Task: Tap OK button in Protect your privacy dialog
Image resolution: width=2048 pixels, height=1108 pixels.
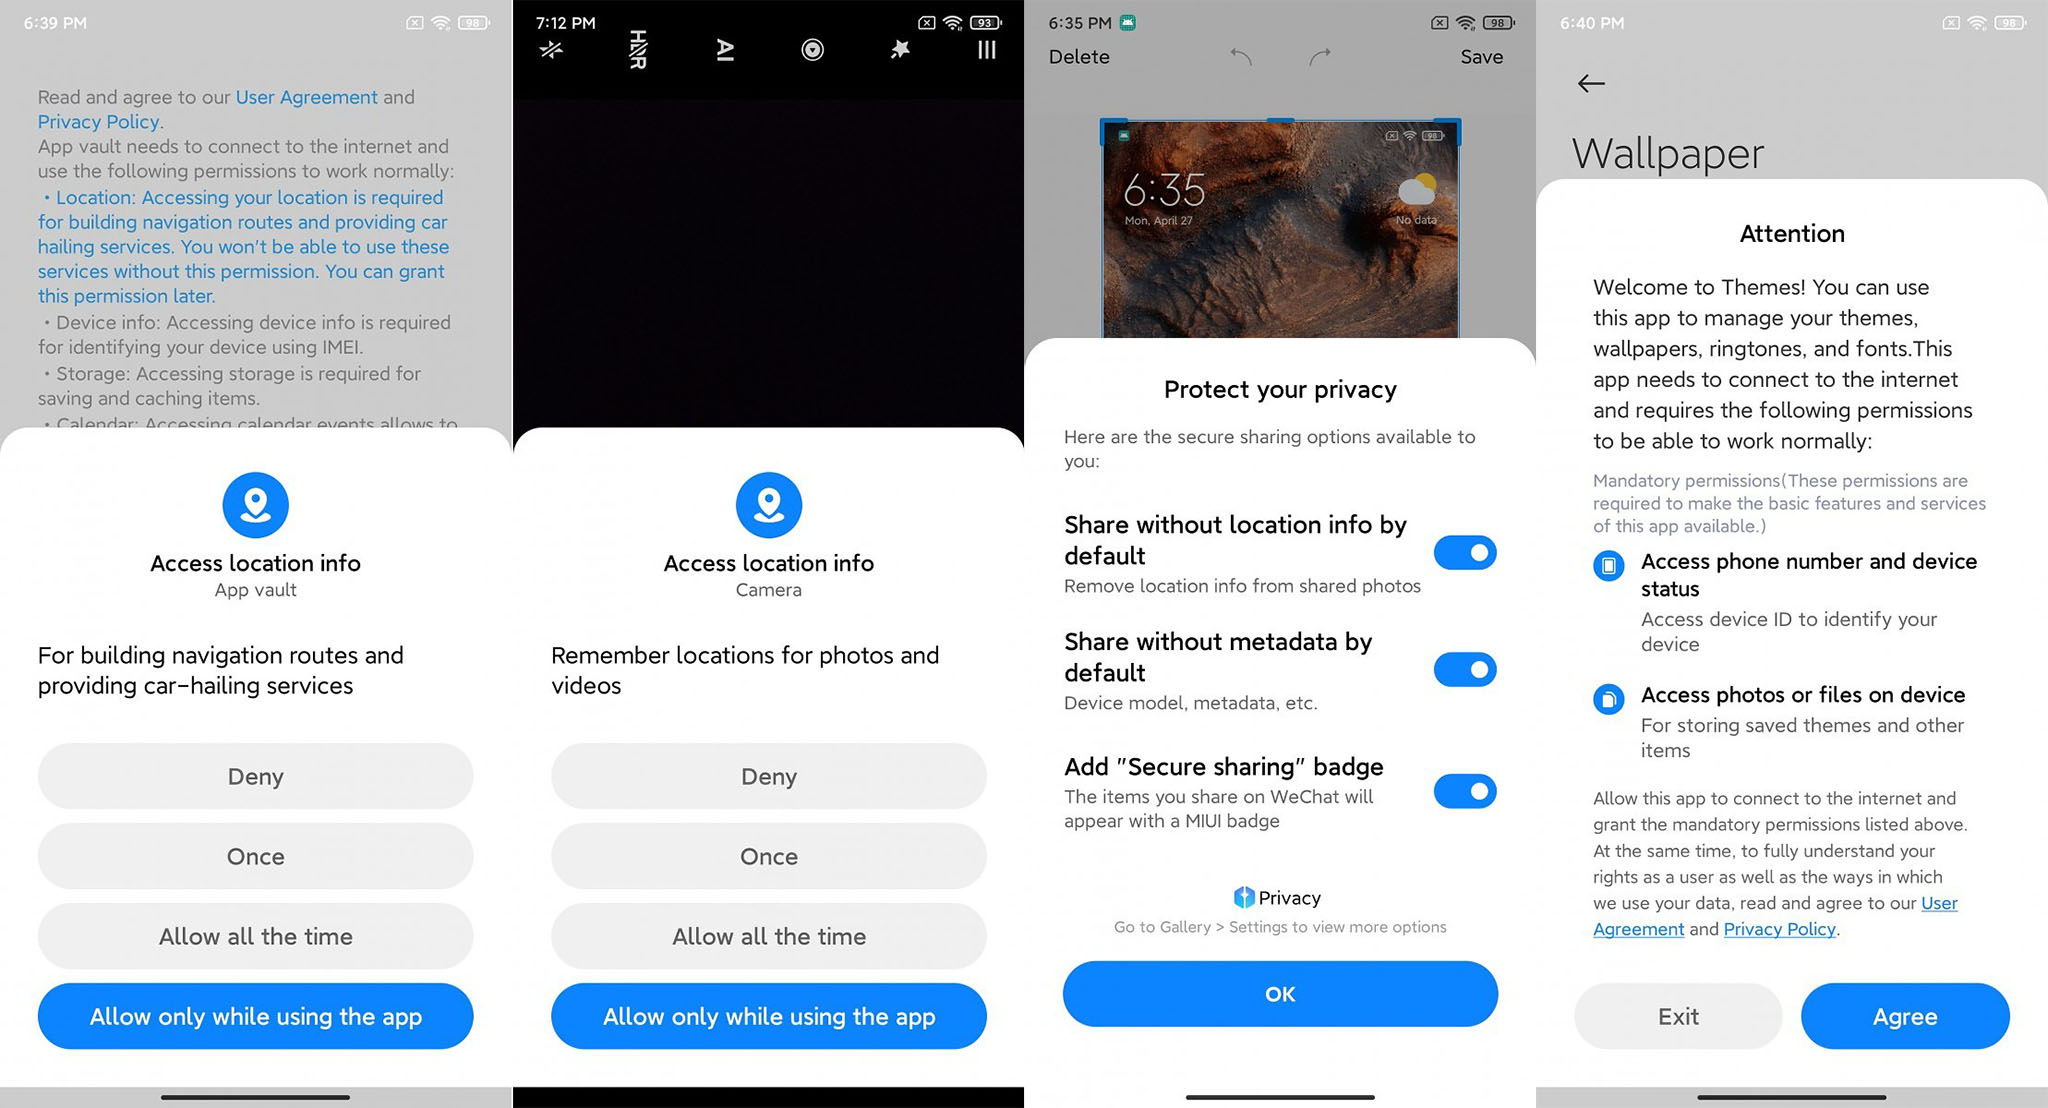Action: pyautogui.click(x=1280, y=993)
